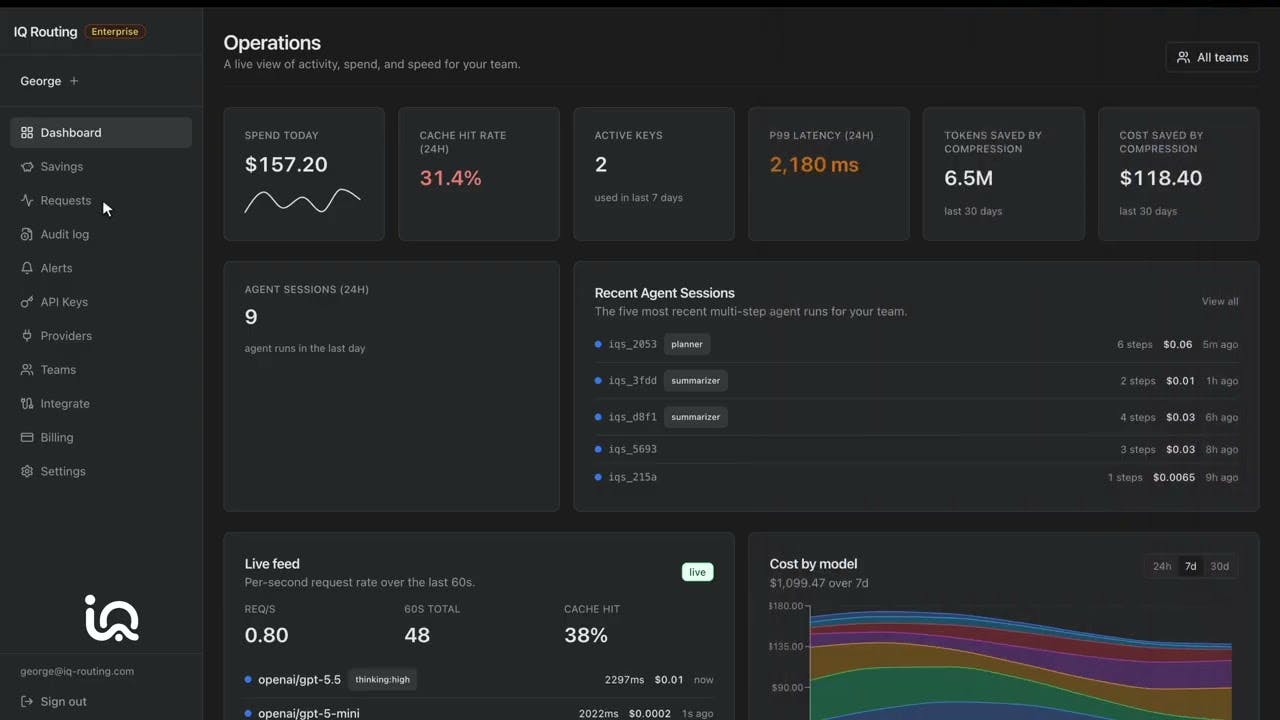Click the summarizer tag on iqs_3fdd

696,381
